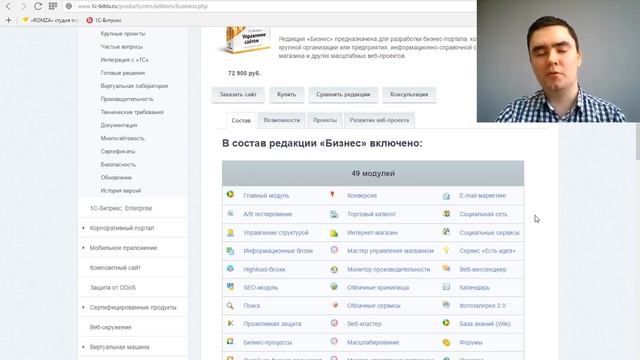Click the Мастер управления магазином icon
This screenshot has height=360, width=640.
[334, 250]
